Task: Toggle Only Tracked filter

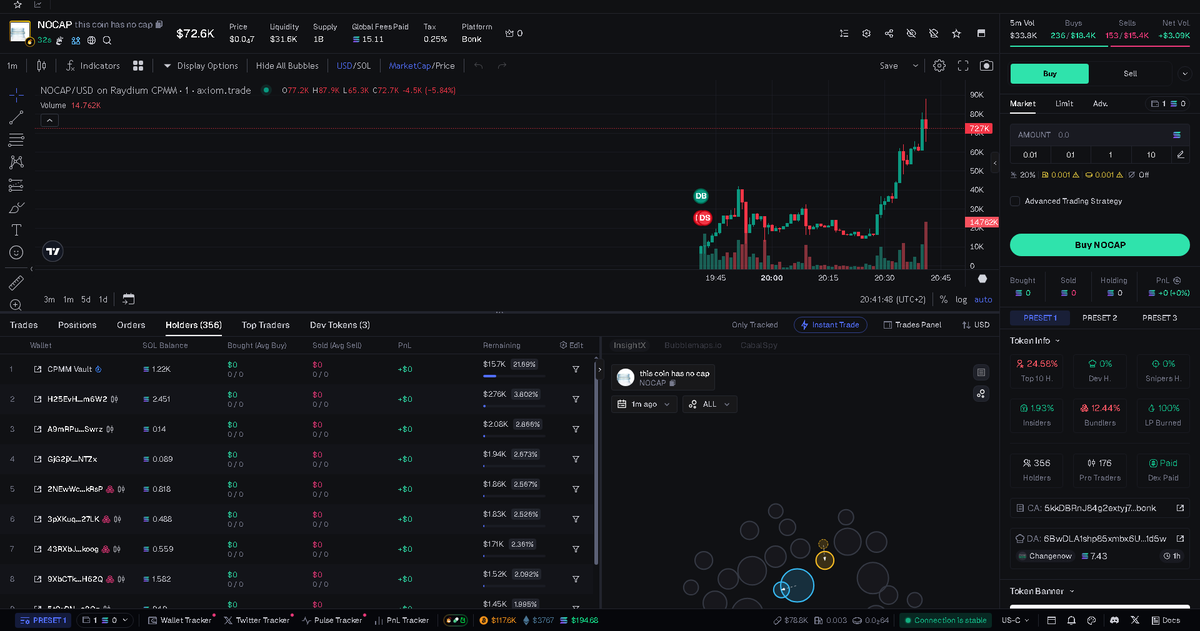Action: coord(754,325)
